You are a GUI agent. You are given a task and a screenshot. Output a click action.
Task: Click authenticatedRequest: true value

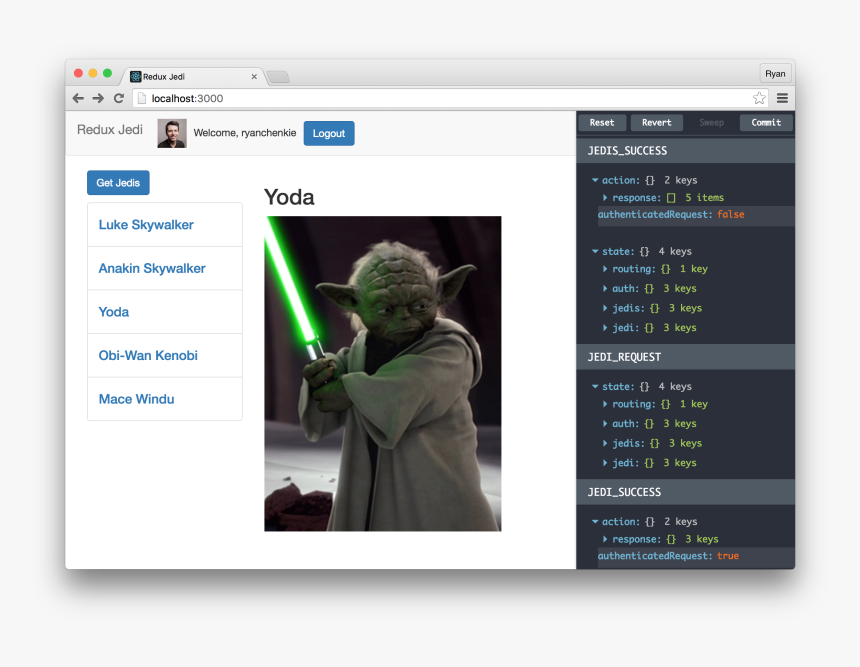728,556
